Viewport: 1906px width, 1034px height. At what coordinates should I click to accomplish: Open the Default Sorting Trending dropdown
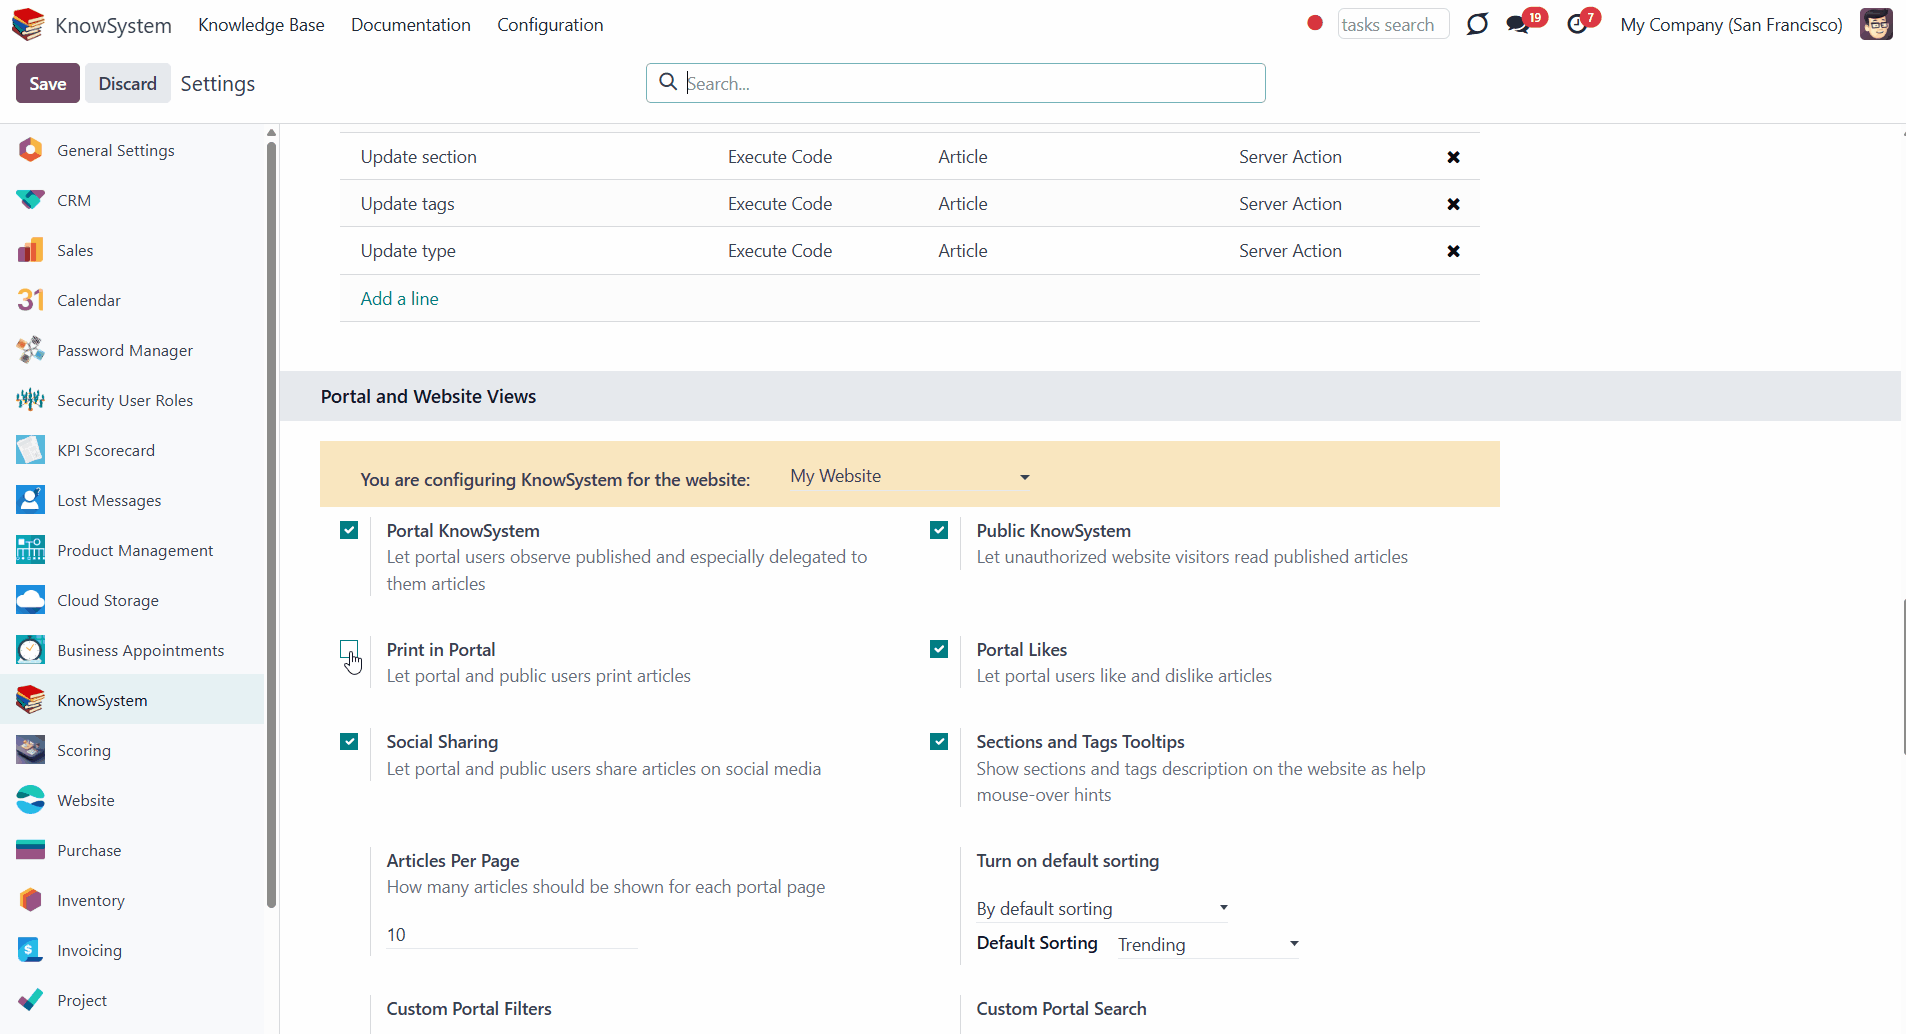[x=1207, y=944]
